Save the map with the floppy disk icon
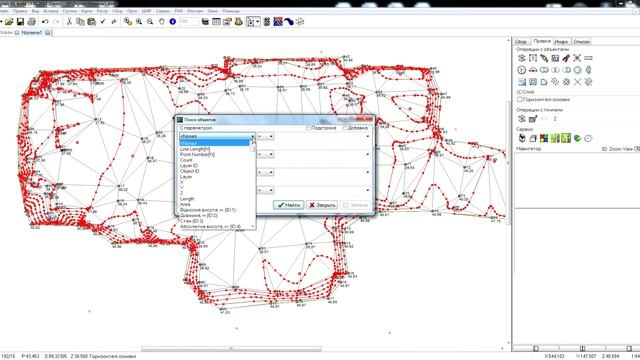Screen dimensions: 640x360 (x=20, y=22)
